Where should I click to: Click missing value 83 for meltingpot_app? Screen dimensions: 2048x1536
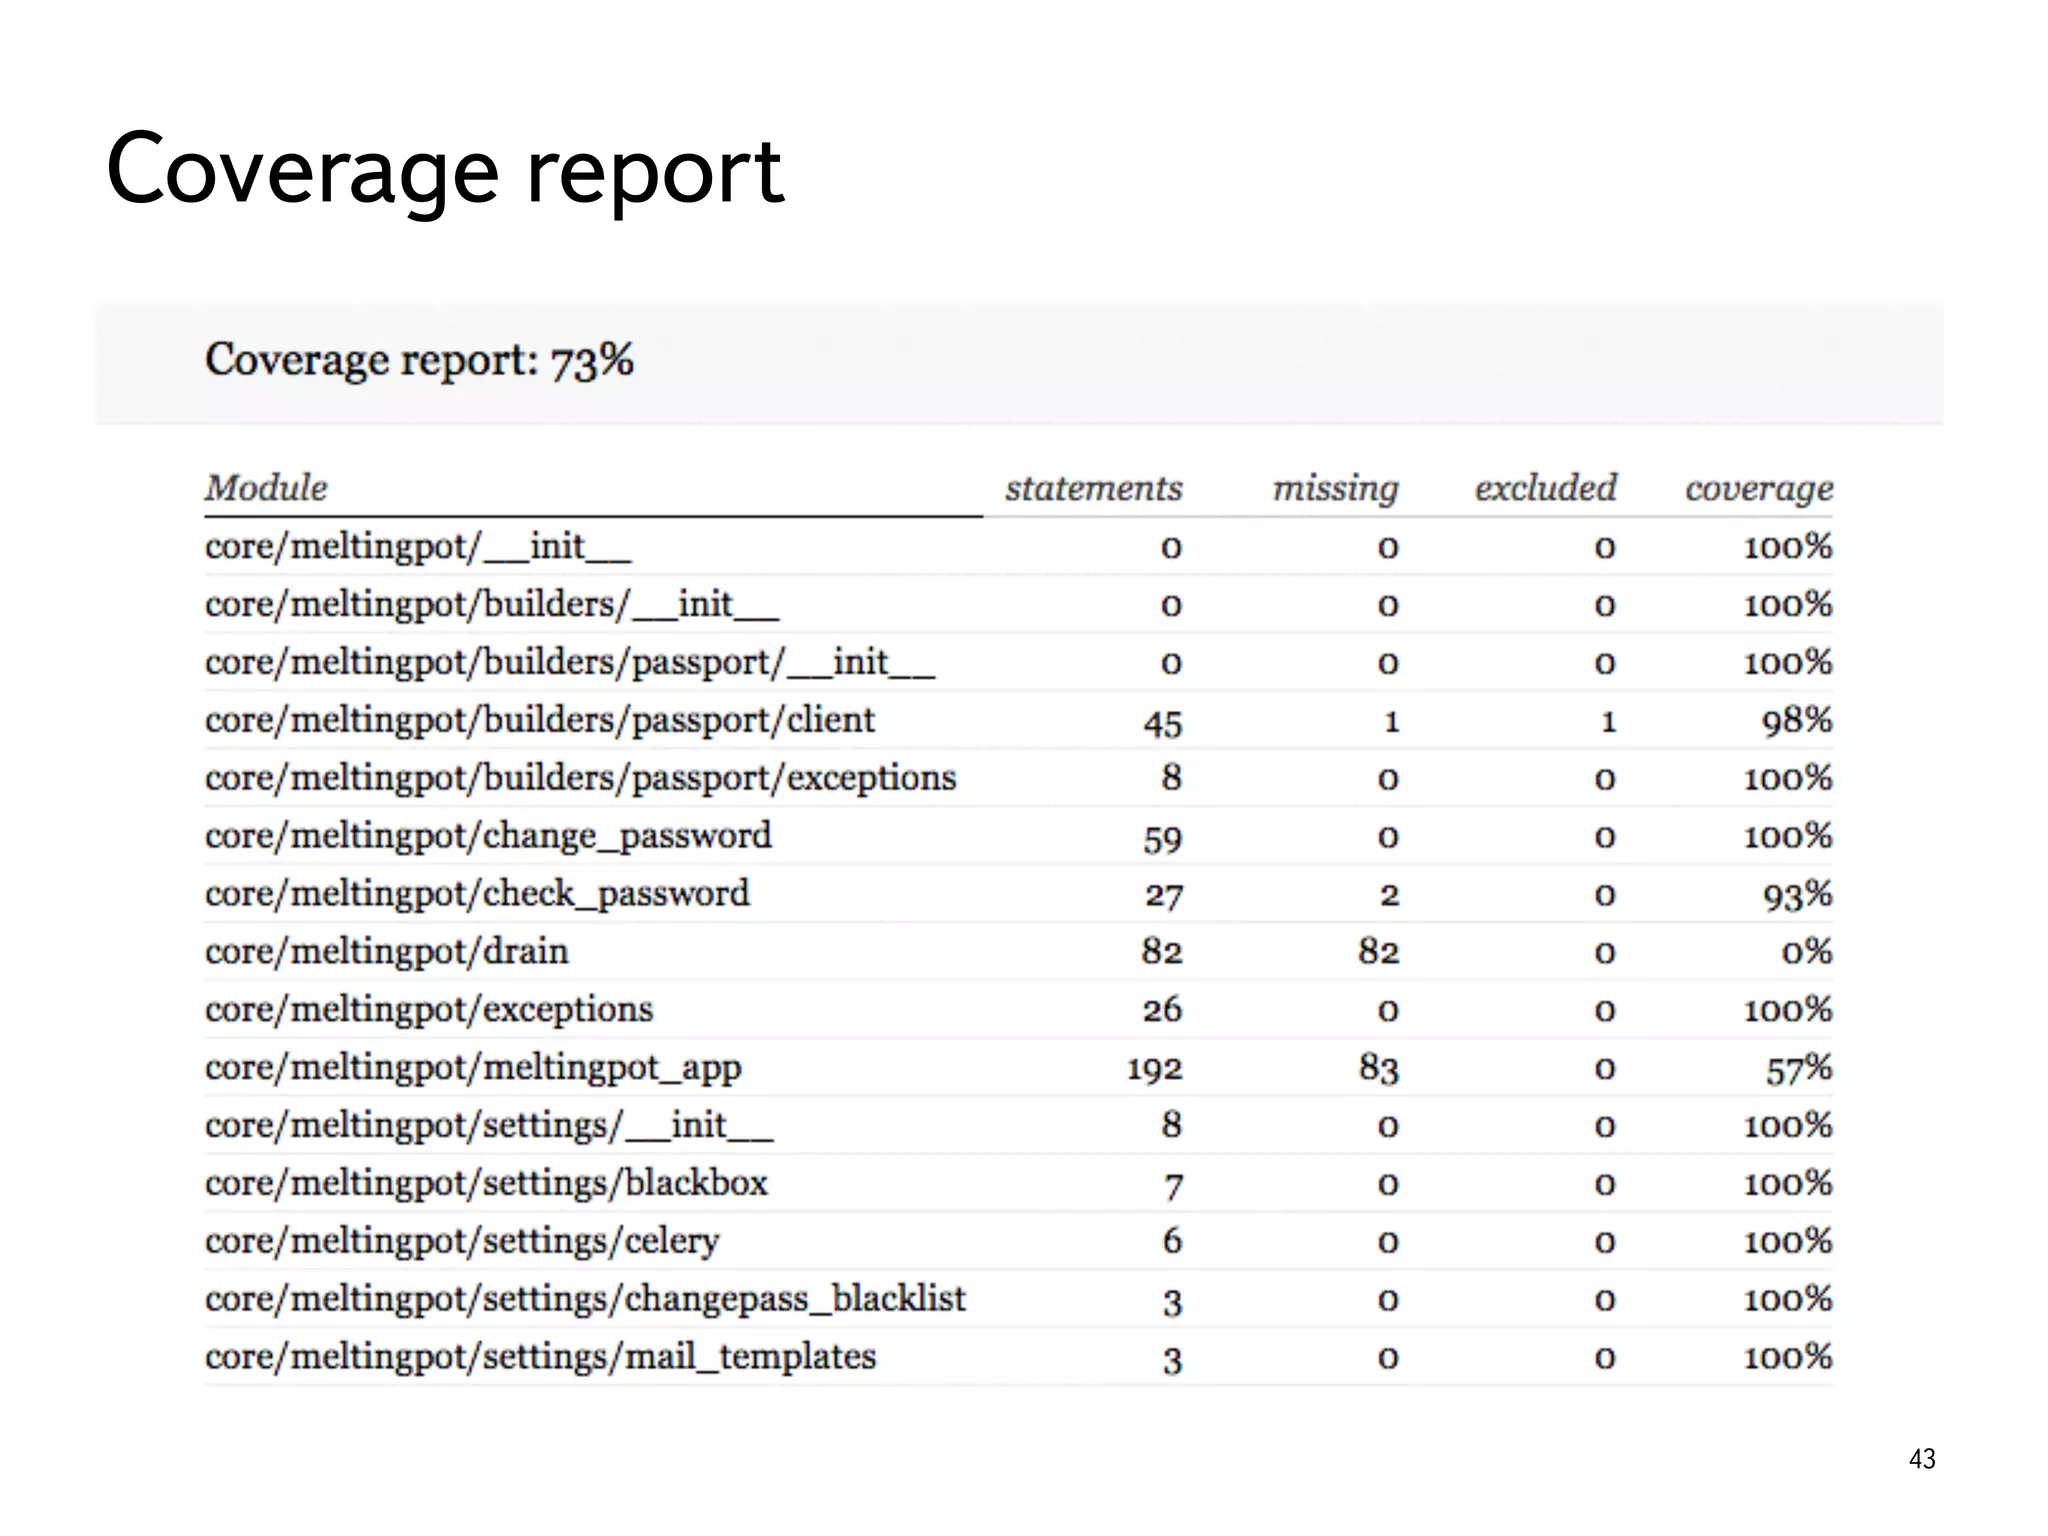(1379, 1069)
